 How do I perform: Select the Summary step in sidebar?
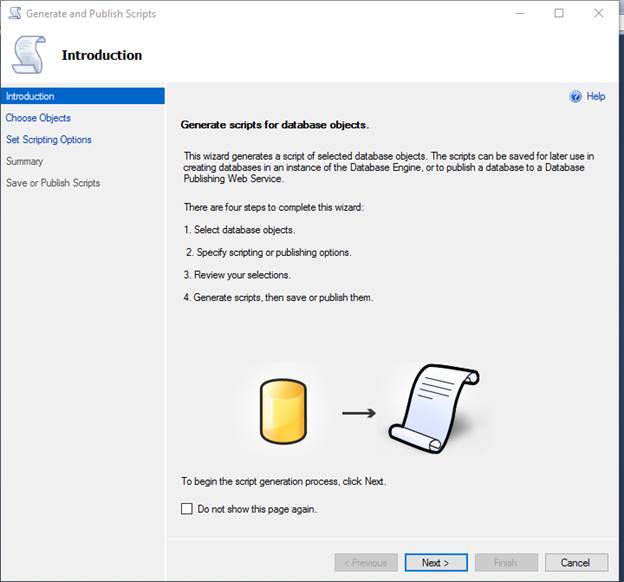tap(25, 161)
